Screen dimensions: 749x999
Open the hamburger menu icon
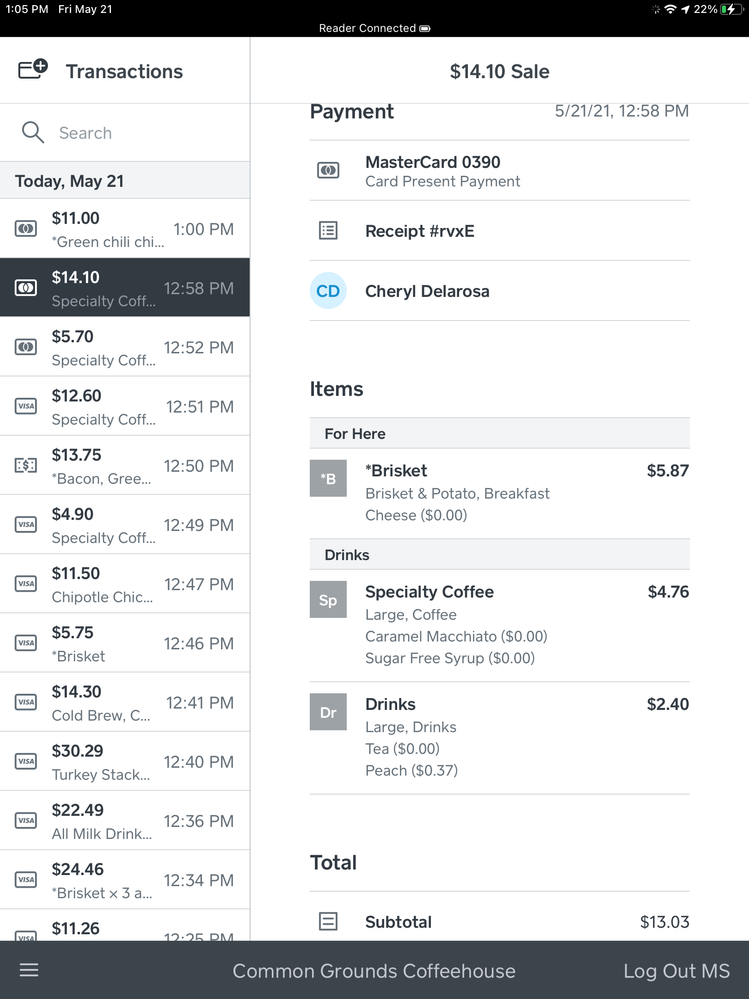click(29, 970)
